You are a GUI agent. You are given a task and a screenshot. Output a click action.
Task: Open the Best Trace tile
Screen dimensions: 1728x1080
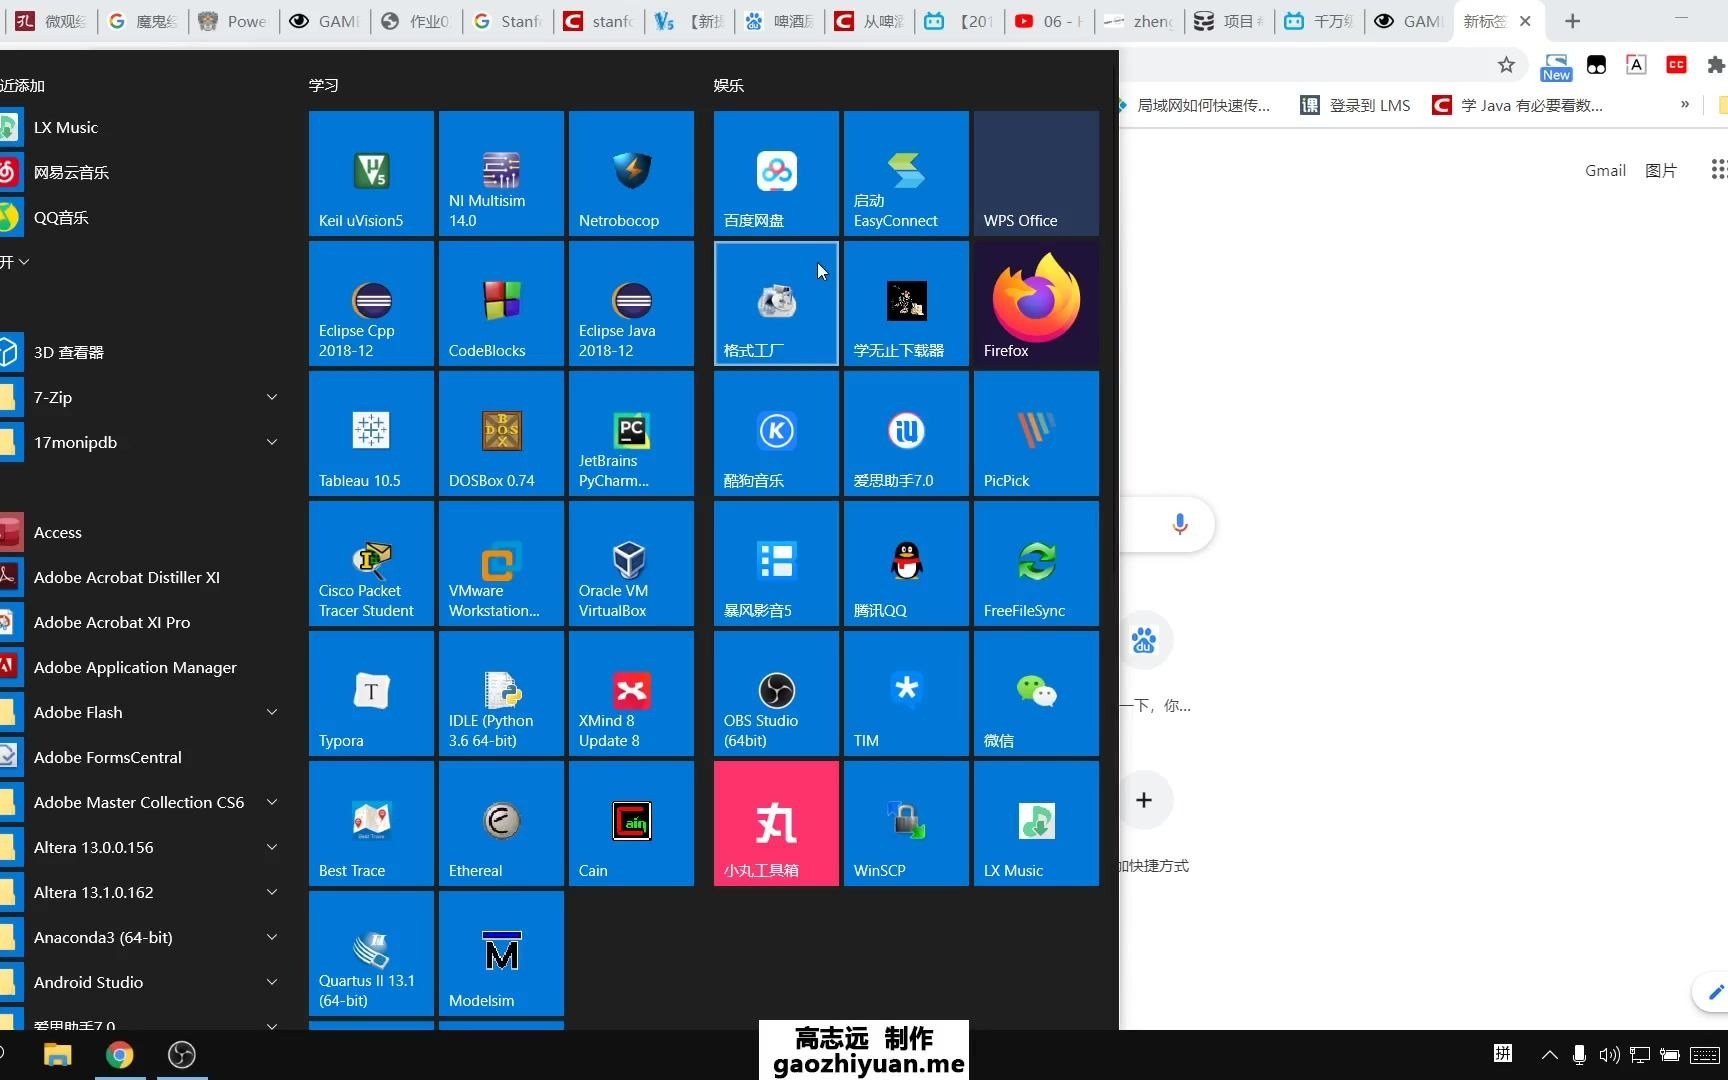point(371,823)
